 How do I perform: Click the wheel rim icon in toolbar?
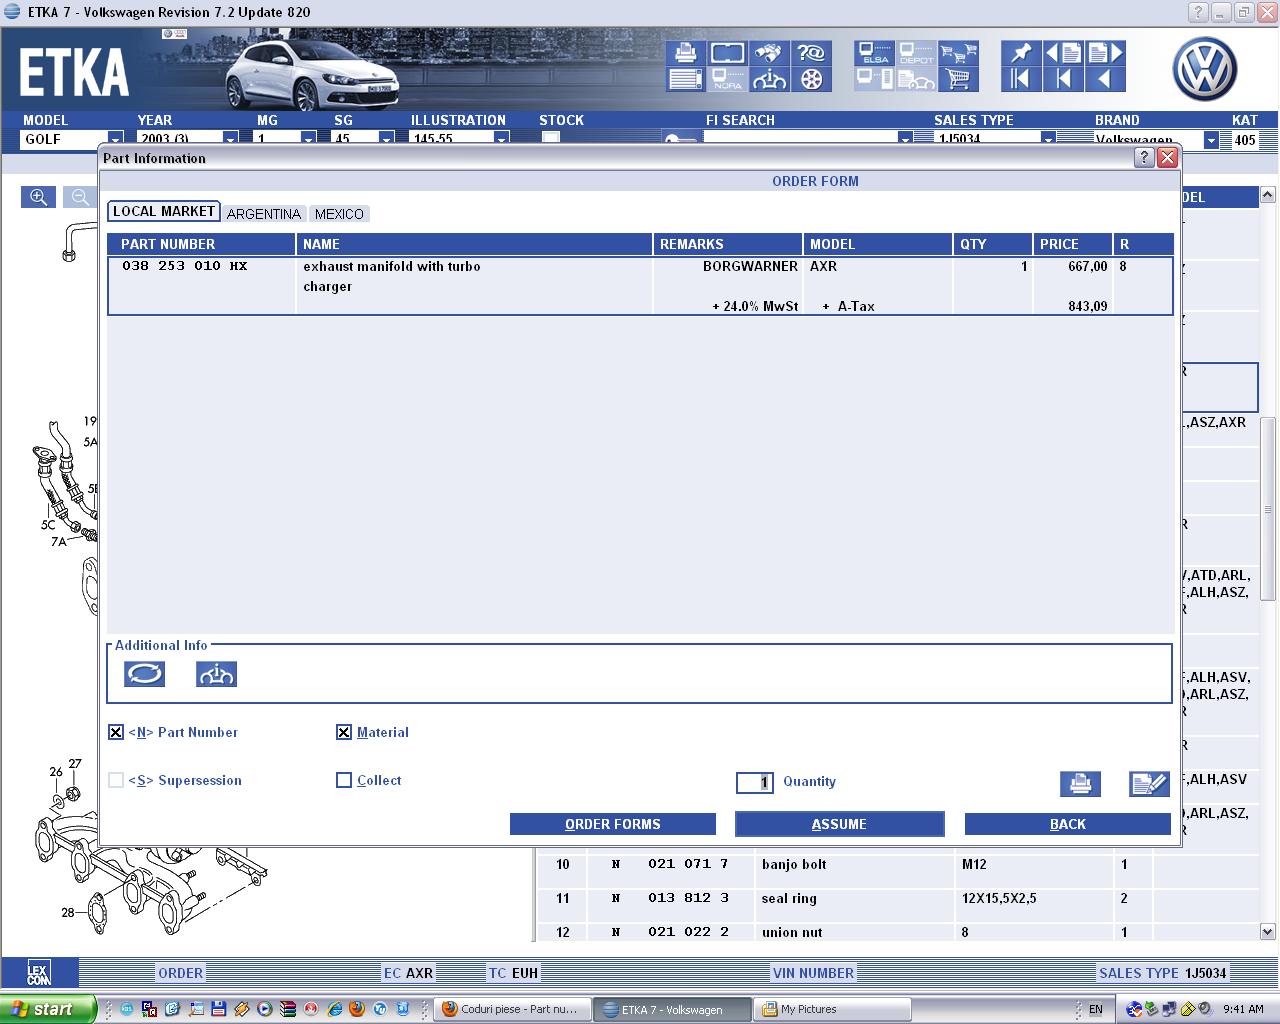point(812,79)
